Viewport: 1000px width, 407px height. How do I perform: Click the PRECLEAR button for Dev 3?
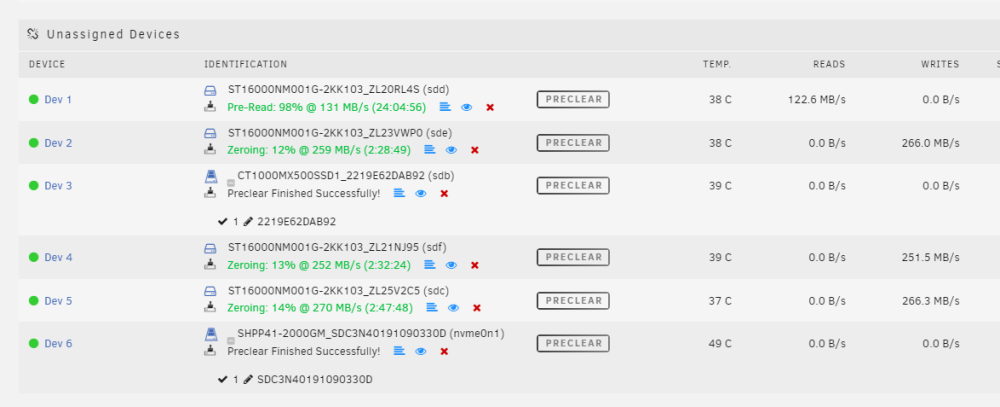(x=573, y=185)
